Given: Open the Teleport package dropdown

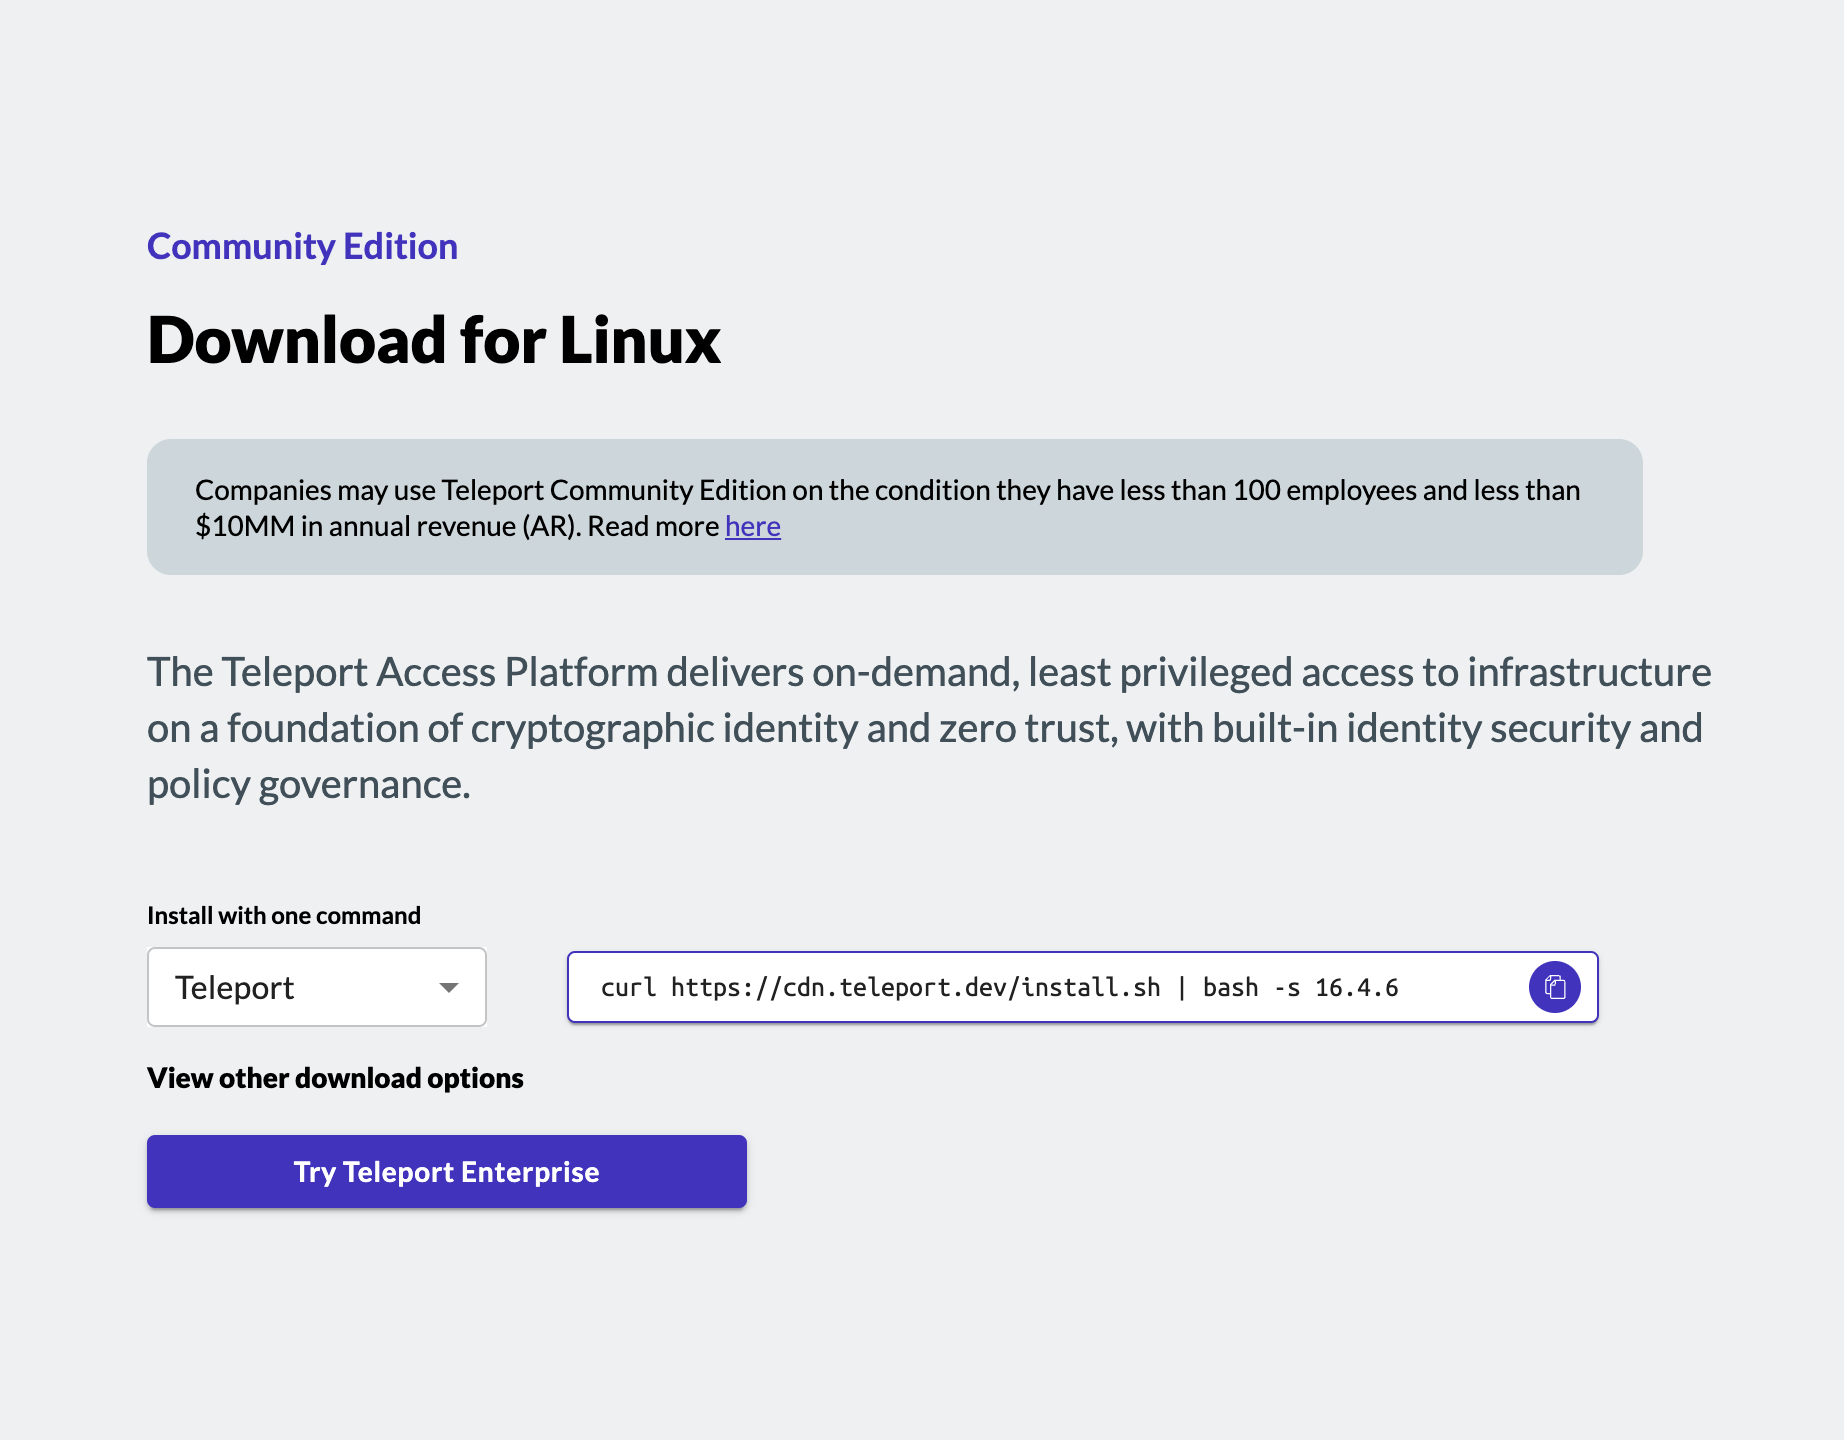Looking at the screenshot, I should coord(317,987).
